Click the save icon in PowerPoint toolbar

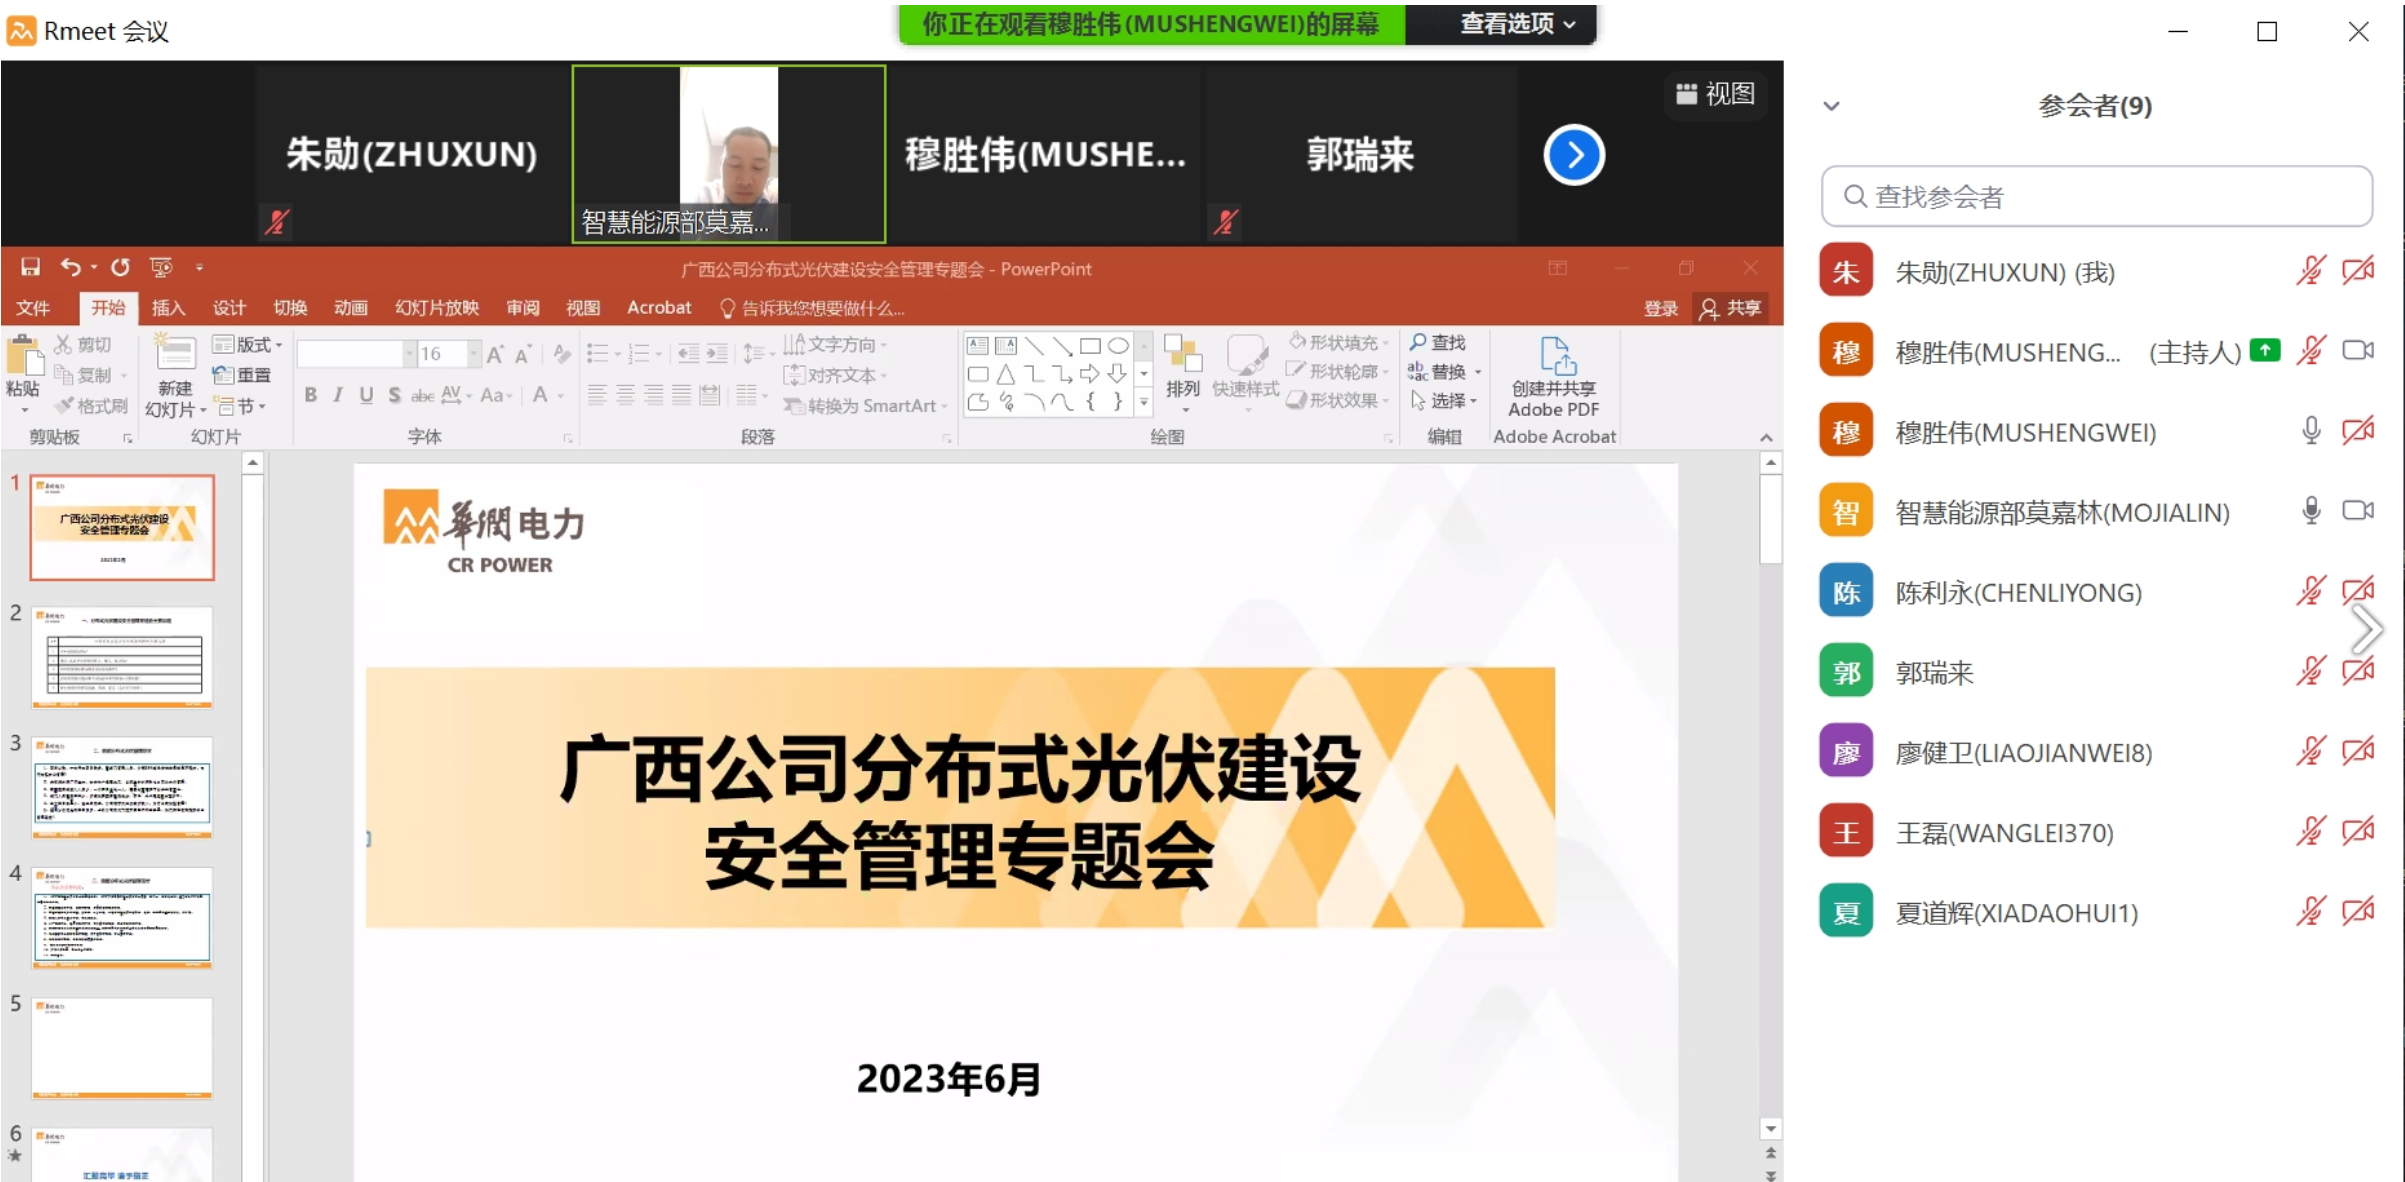pos(30,267)
